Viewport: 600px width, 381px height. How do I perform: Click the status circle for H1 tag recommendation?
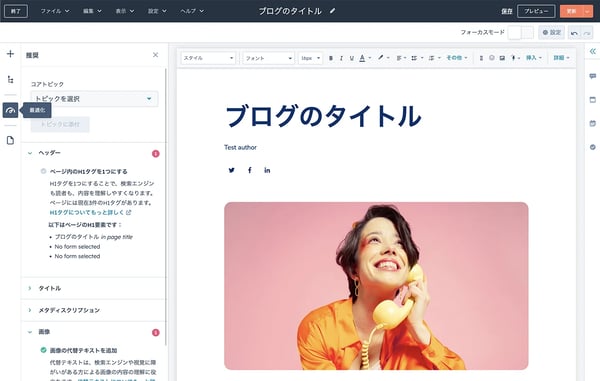43,171
